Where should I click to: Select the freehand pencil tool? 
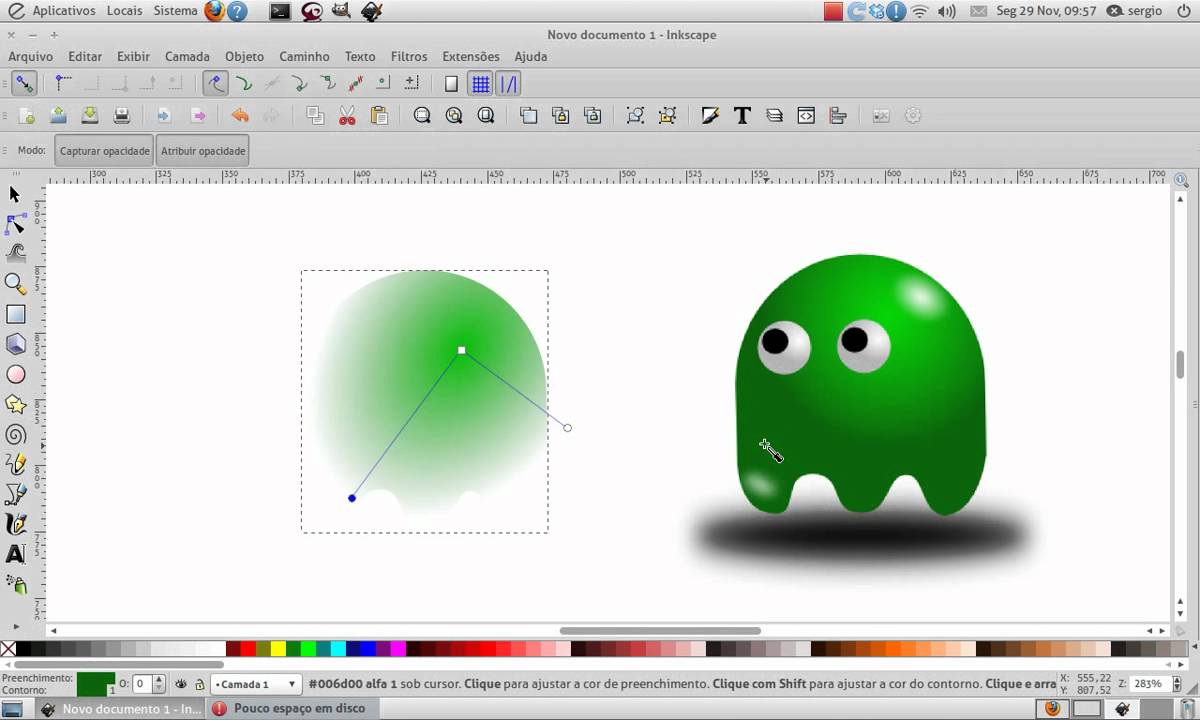(x=15, y=464)
